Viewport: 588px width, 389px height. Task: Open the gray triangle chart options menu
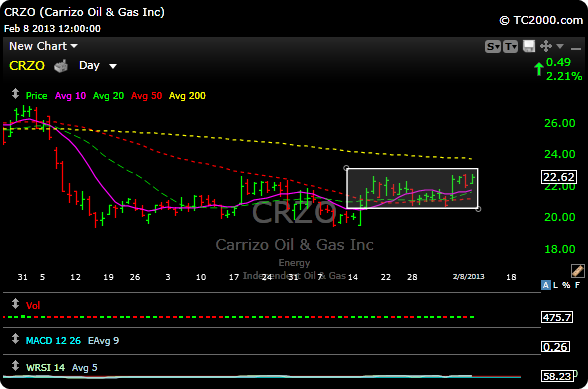coord(560,46)
